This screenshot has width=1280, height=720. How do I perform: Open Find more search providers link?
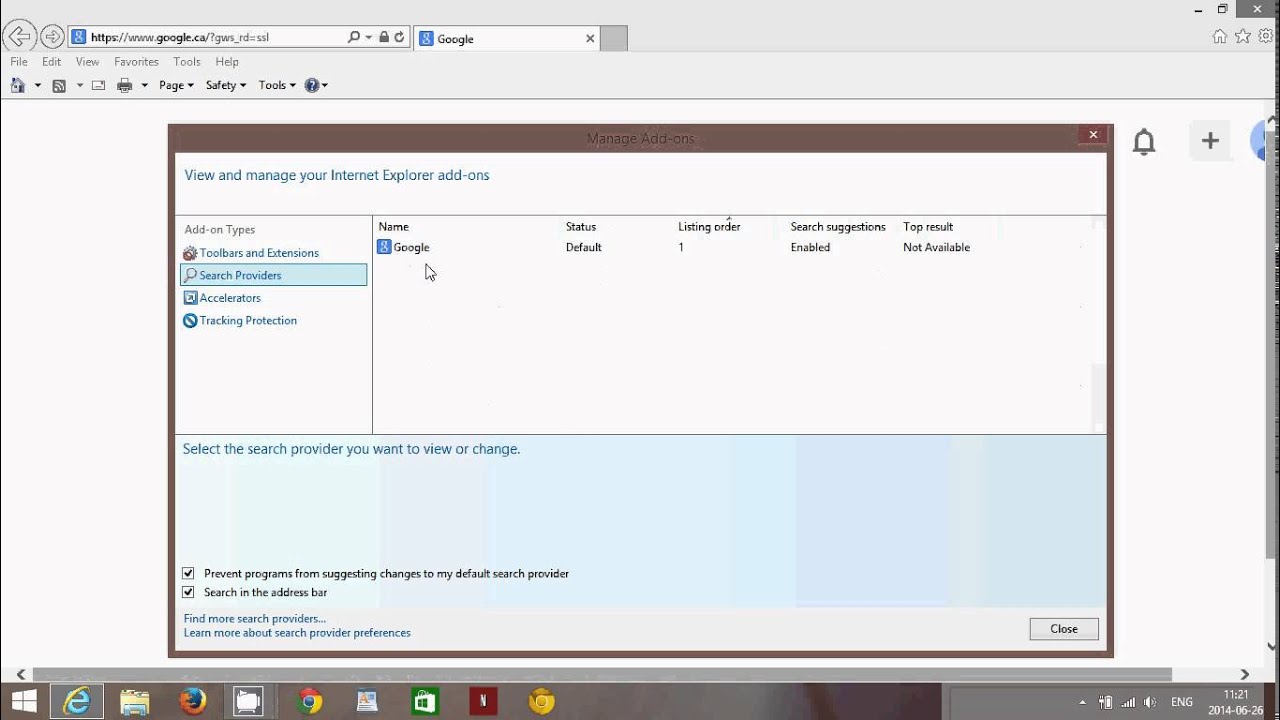(255, 619)
